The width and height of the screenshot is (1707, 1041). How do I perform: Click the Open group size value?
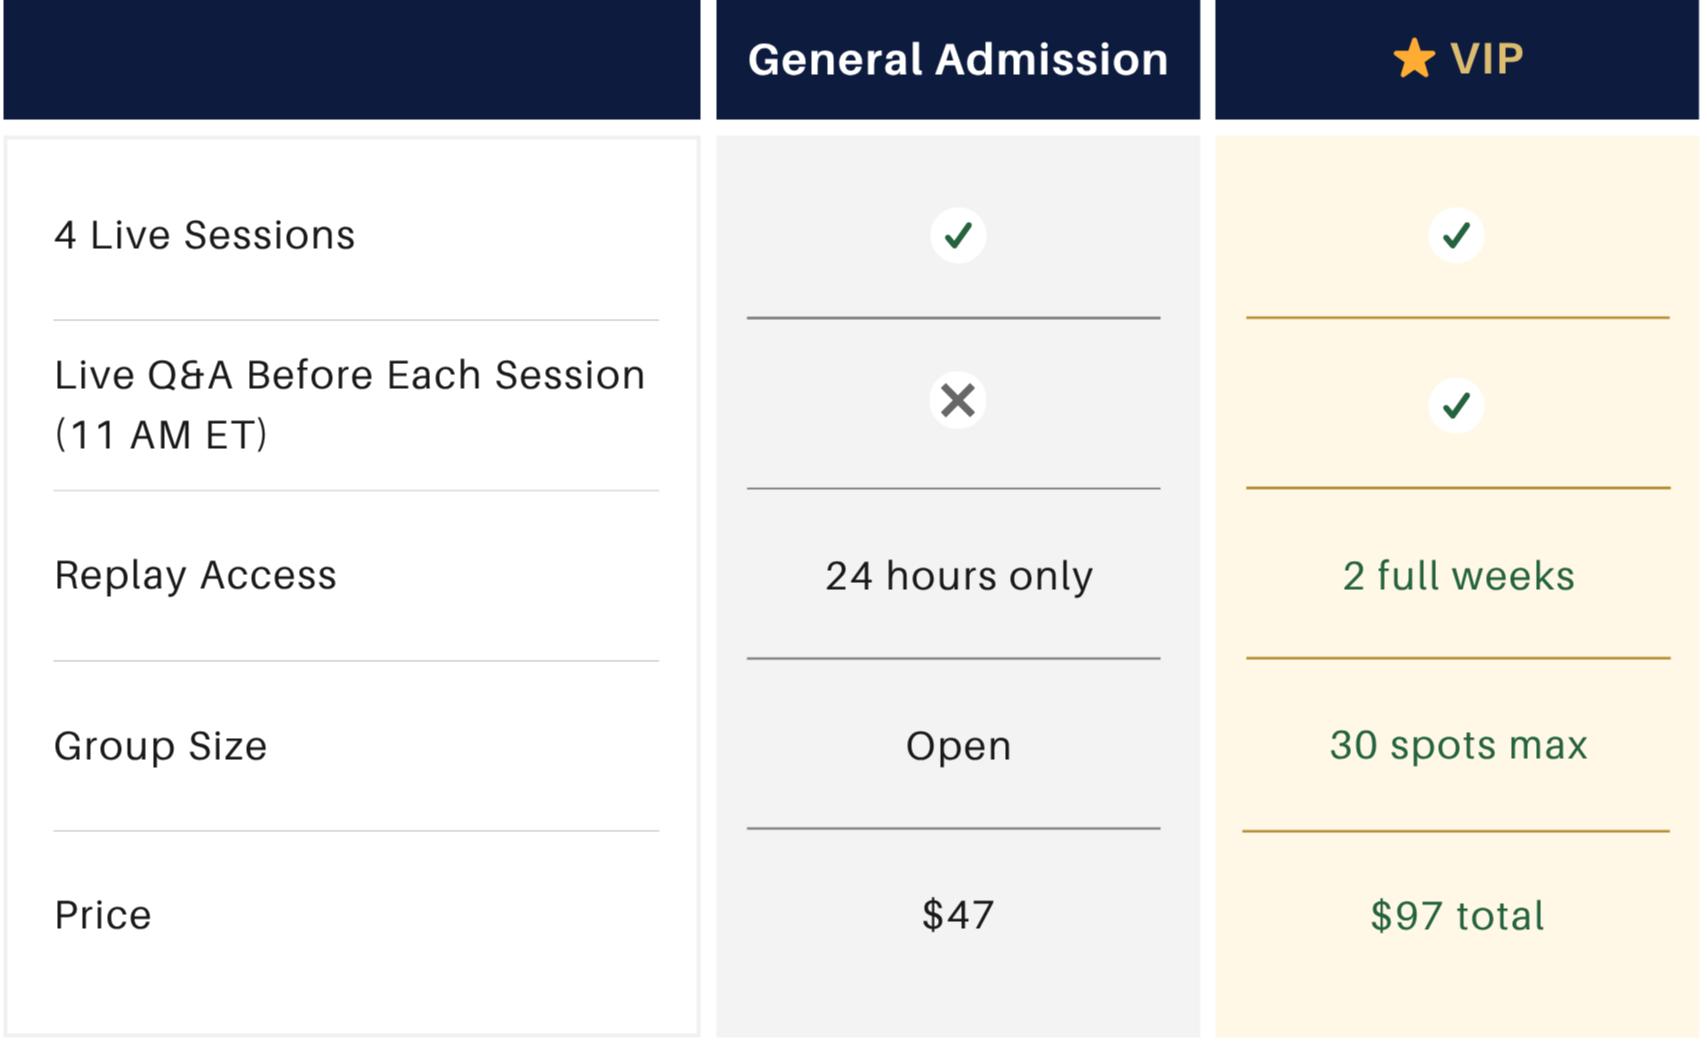tap(958, 746)
